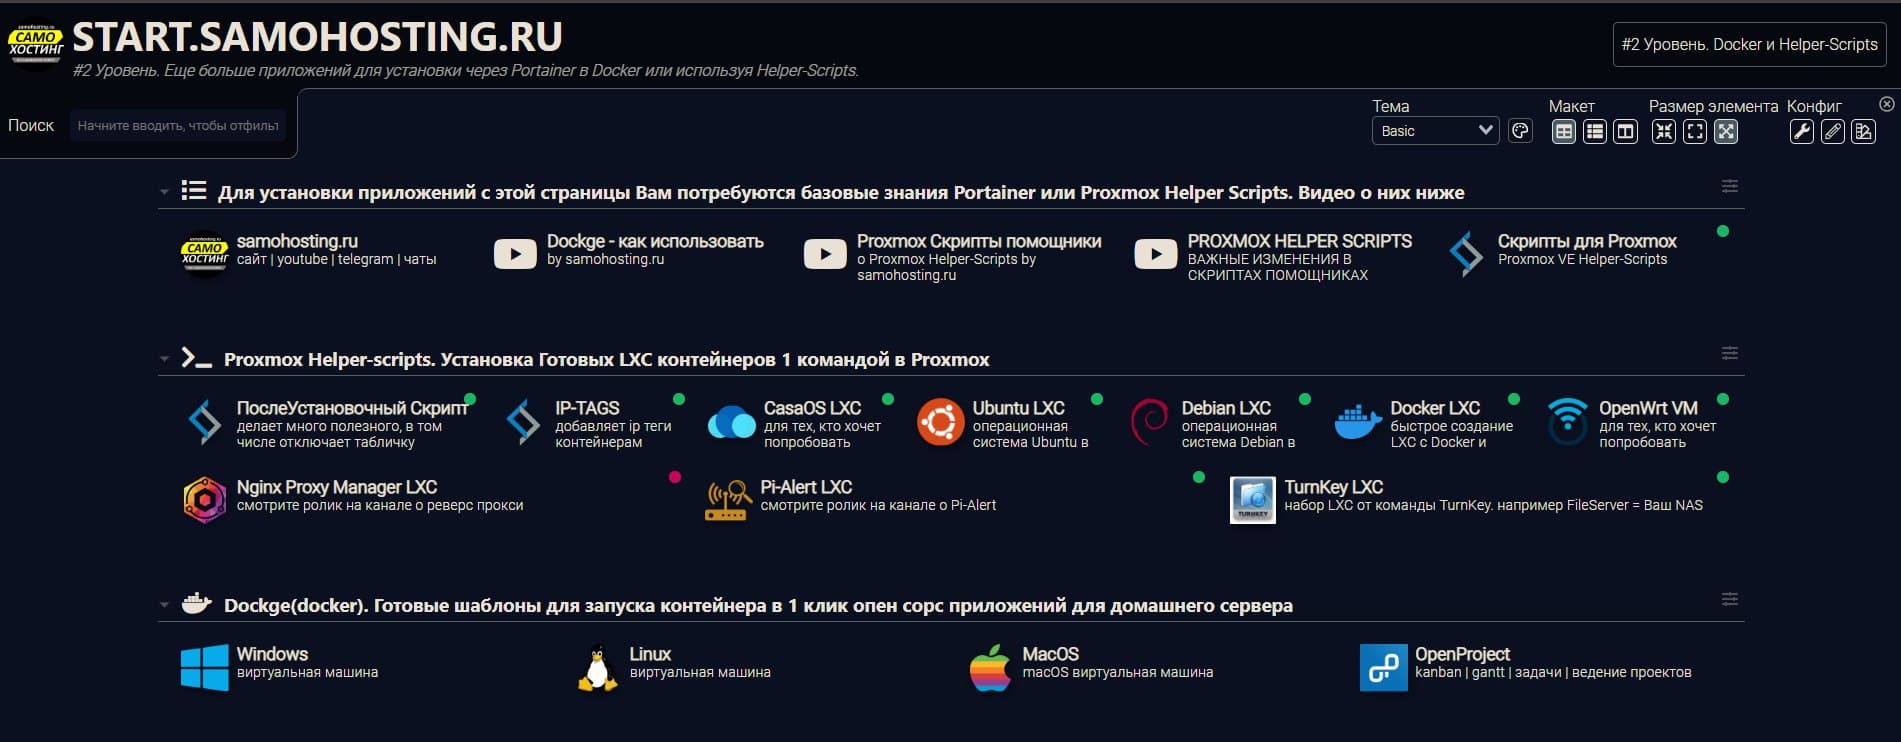This screenshot has height=742, width=1901.
Task: Open the Тема dropdown showing Basic
Action: coord(1435,131)
